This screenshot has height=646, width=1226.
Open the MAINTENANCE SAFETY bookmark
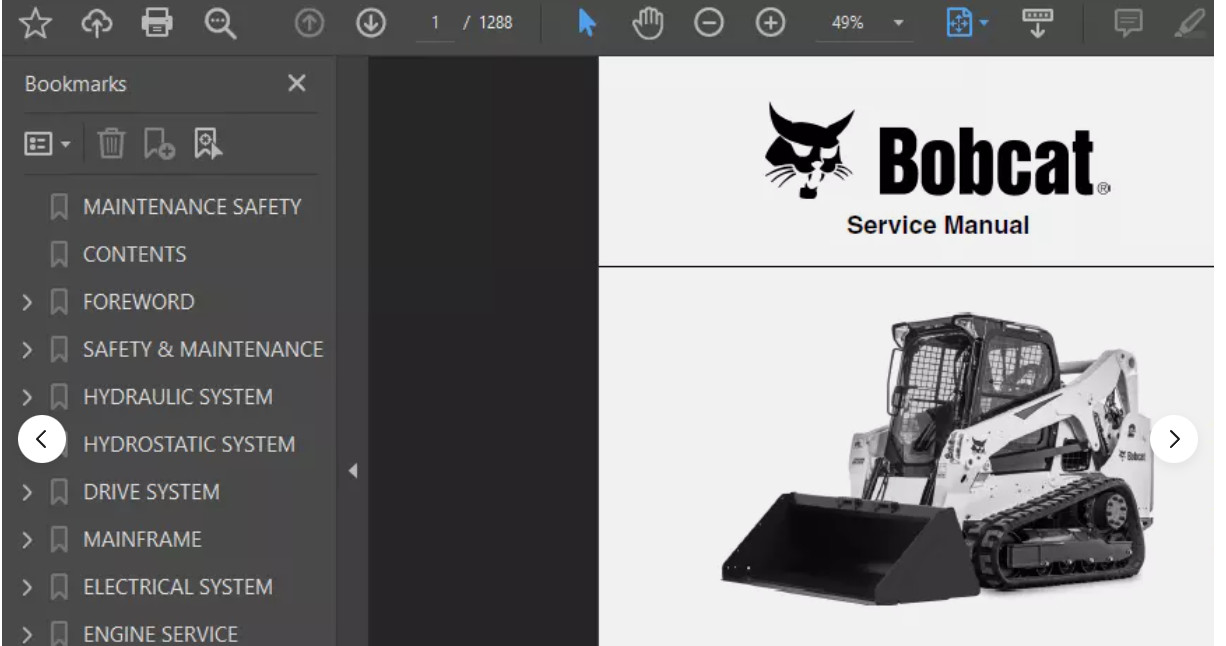(192, 207)
